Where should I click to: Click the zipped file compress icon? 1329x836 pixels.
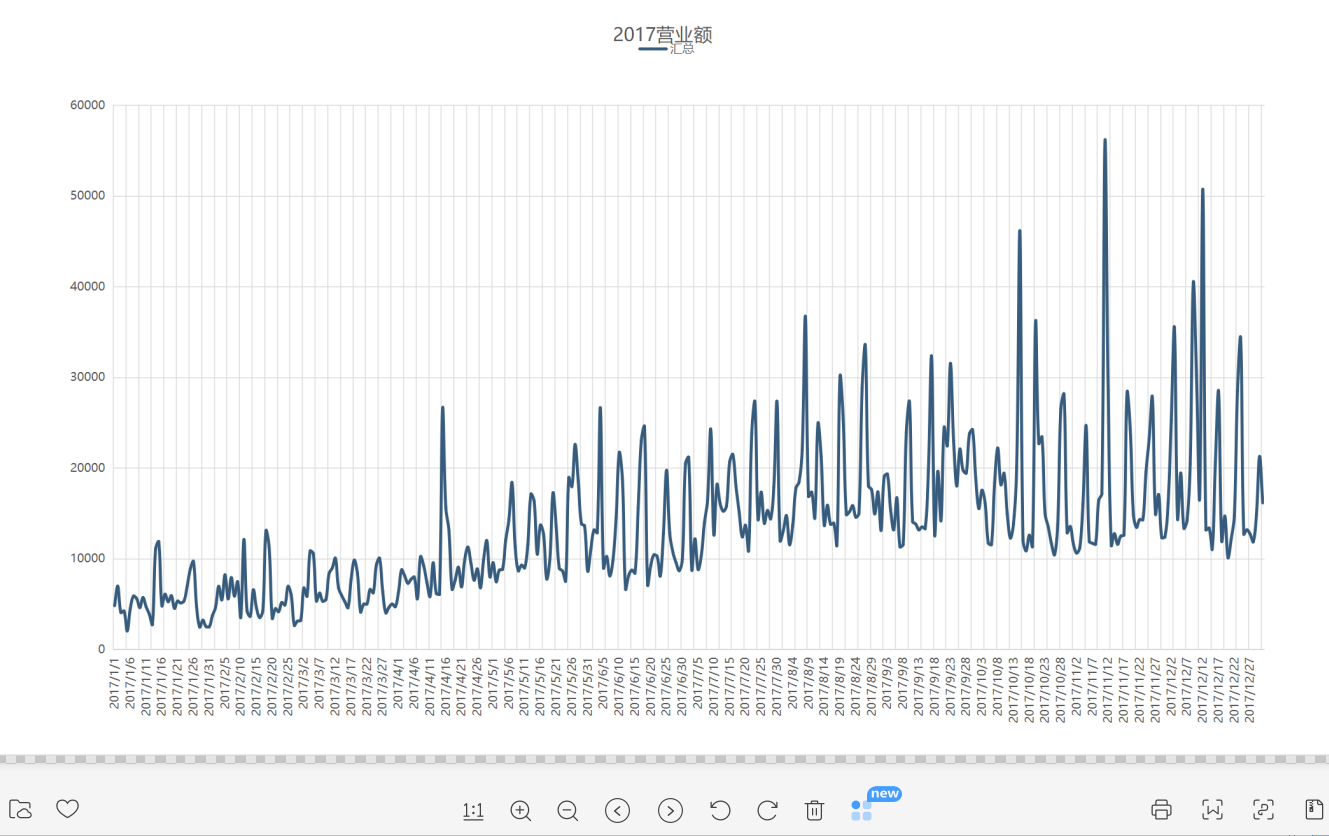[x=1315, y=809]
